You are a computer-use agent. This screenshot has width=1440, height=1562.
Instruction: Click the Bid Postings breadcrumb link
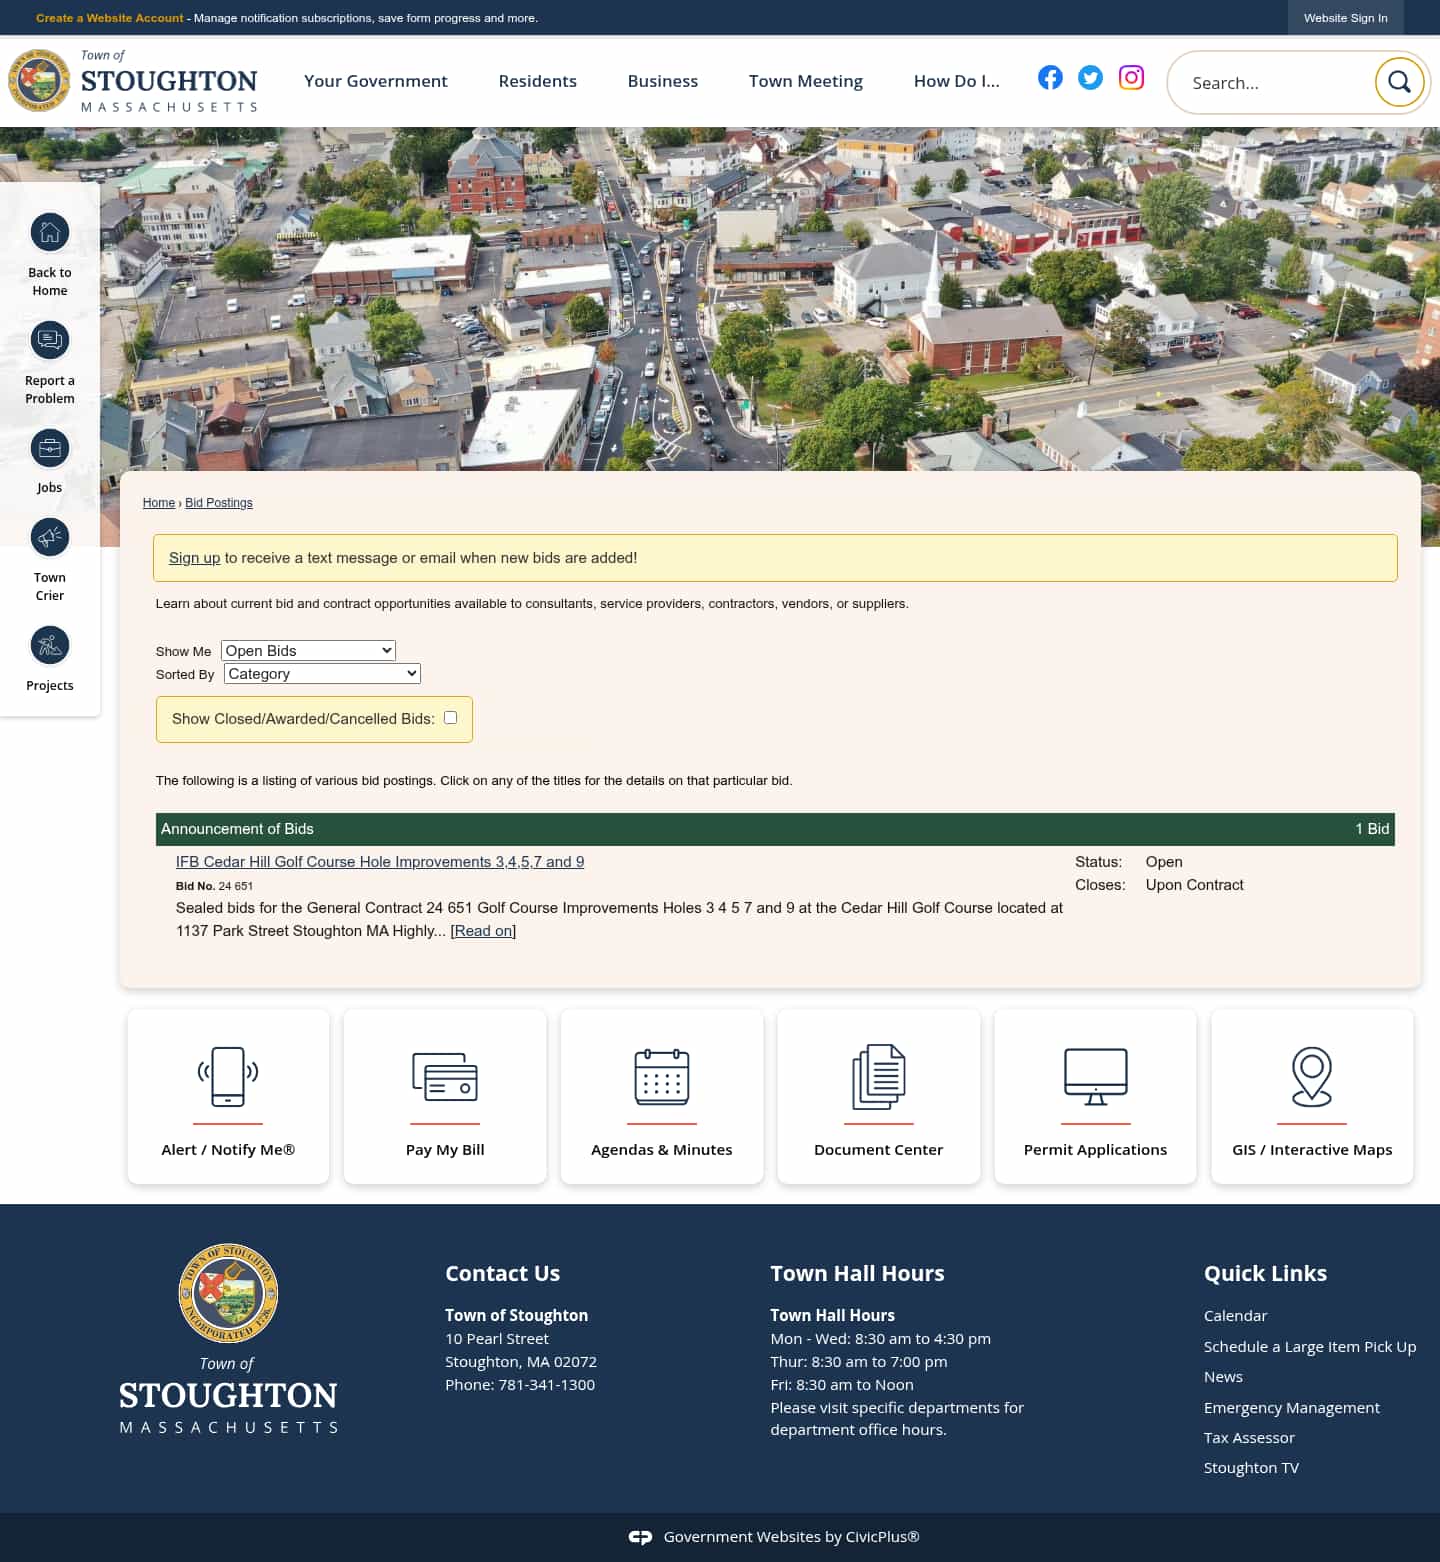(x=219, y=503)
